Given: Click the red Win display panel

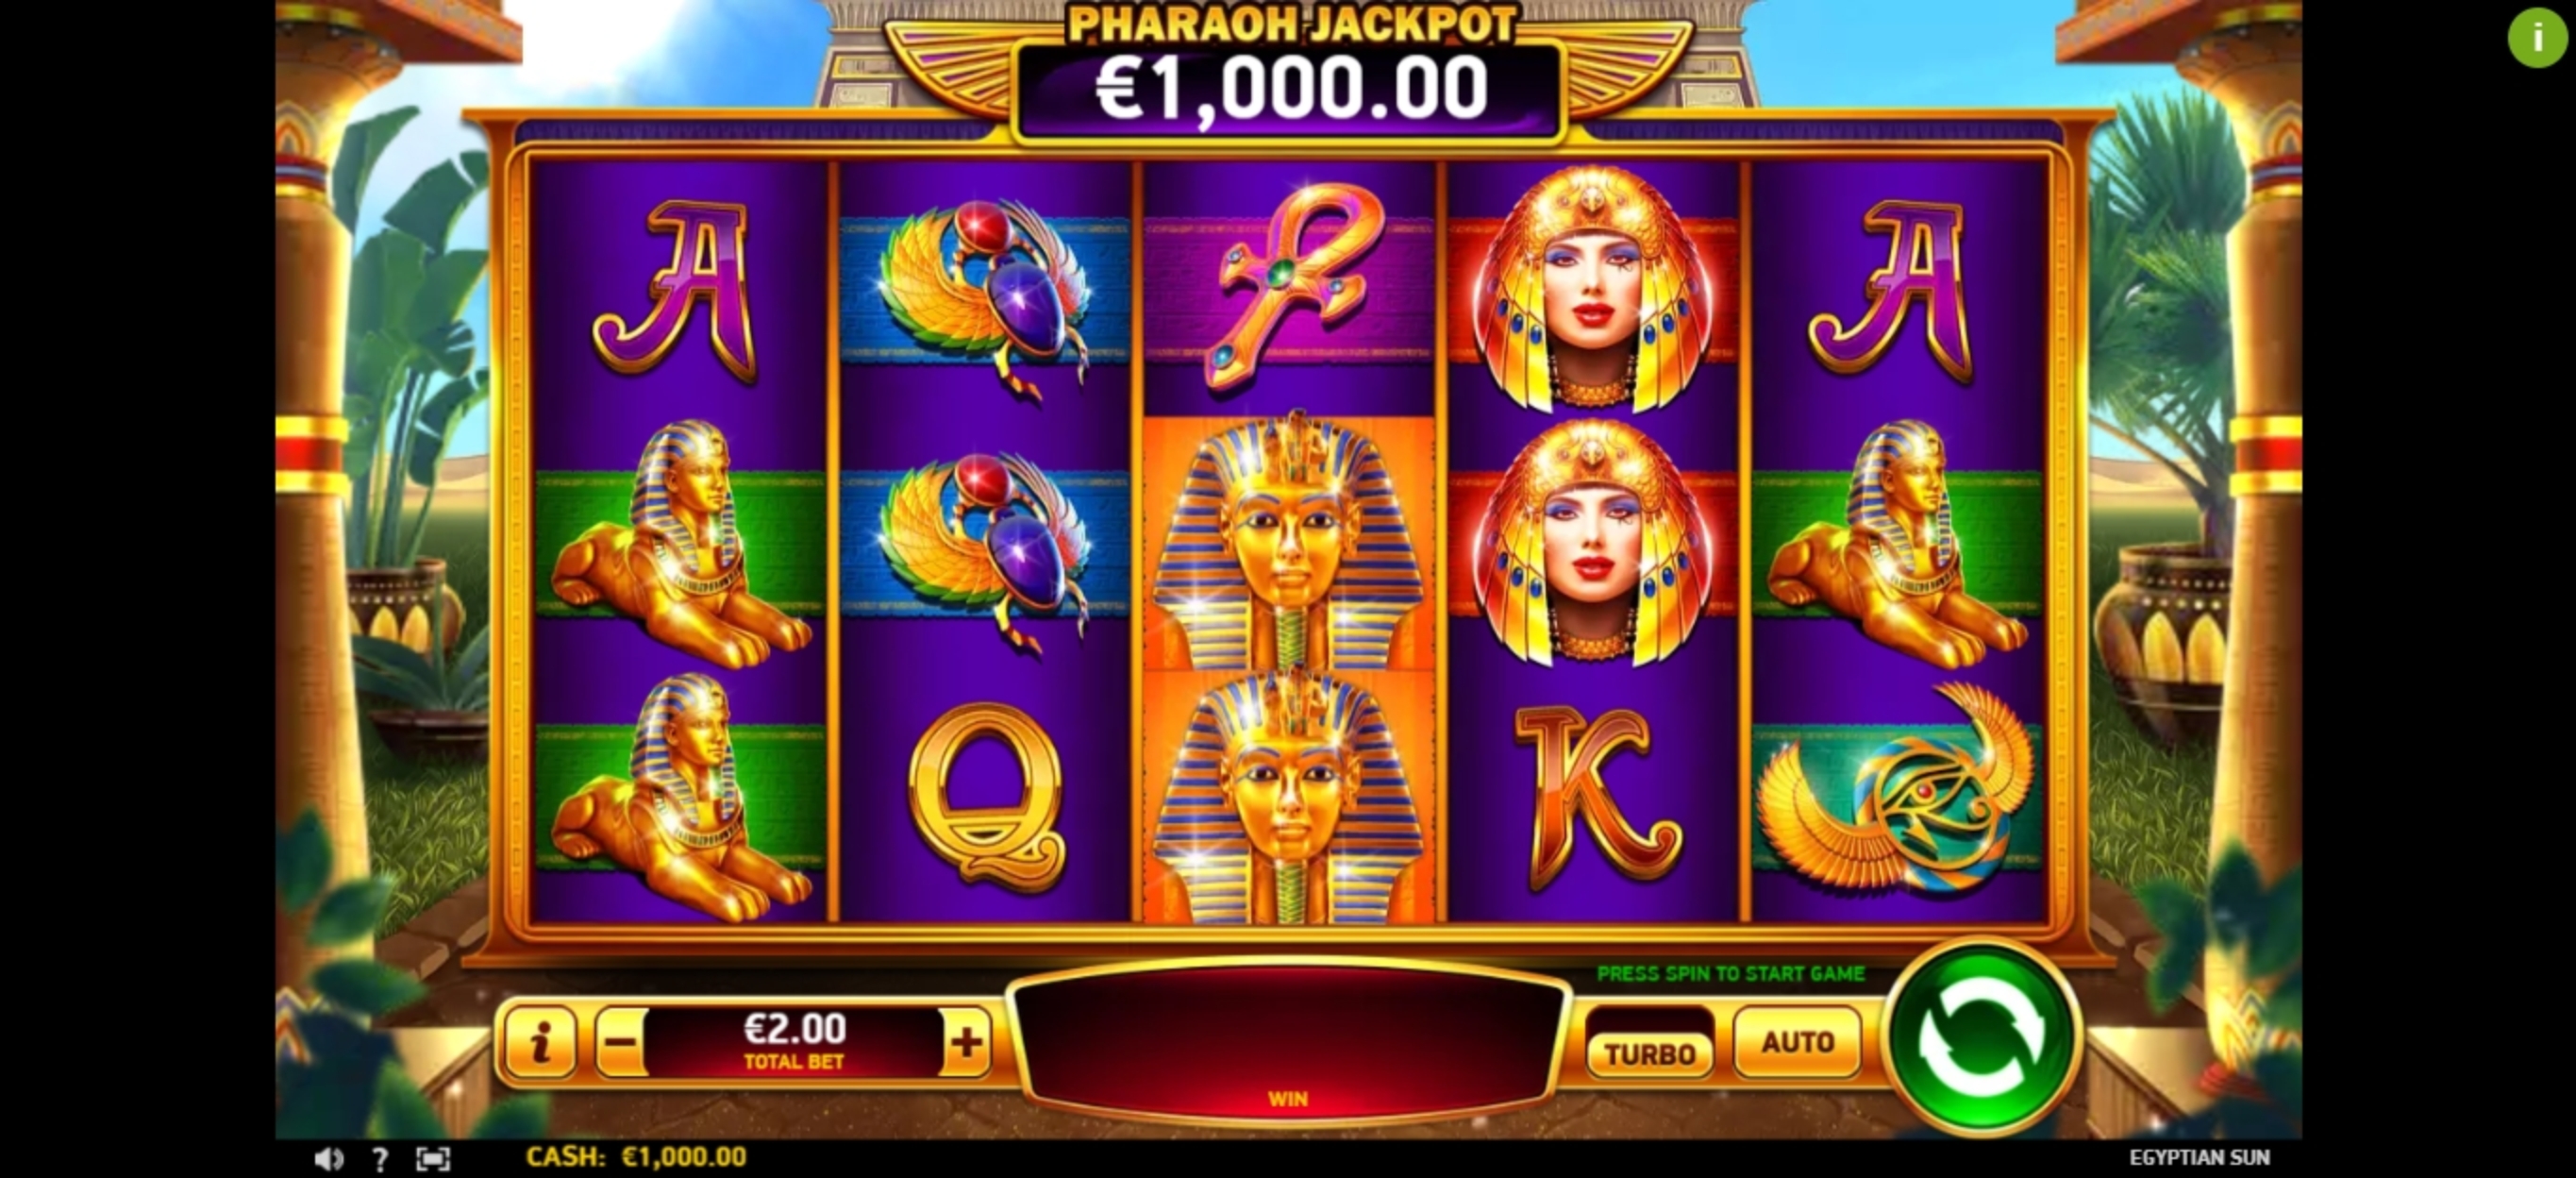Looking at the screenshot, I should [x=1288, y=1042].
